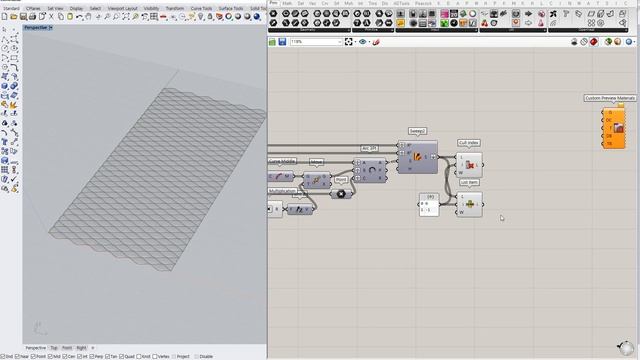Switch to the Front viewport tab
Image resolution: width=640 pixels, height=360 pixels.
click(x=67, y=348)
